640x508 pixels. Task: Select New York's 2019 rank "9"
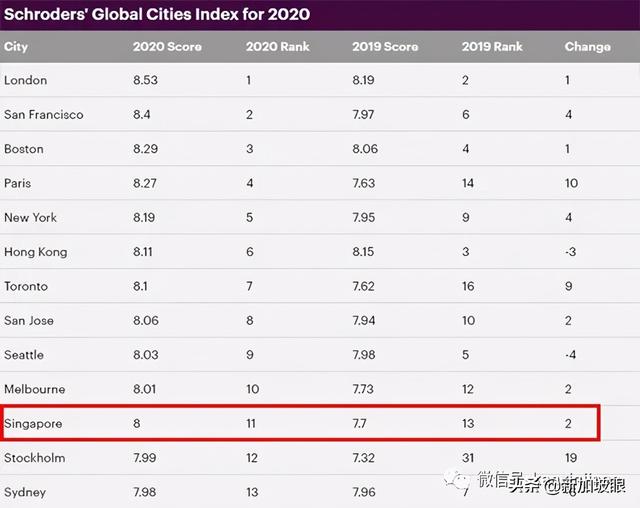click(466, 217)
